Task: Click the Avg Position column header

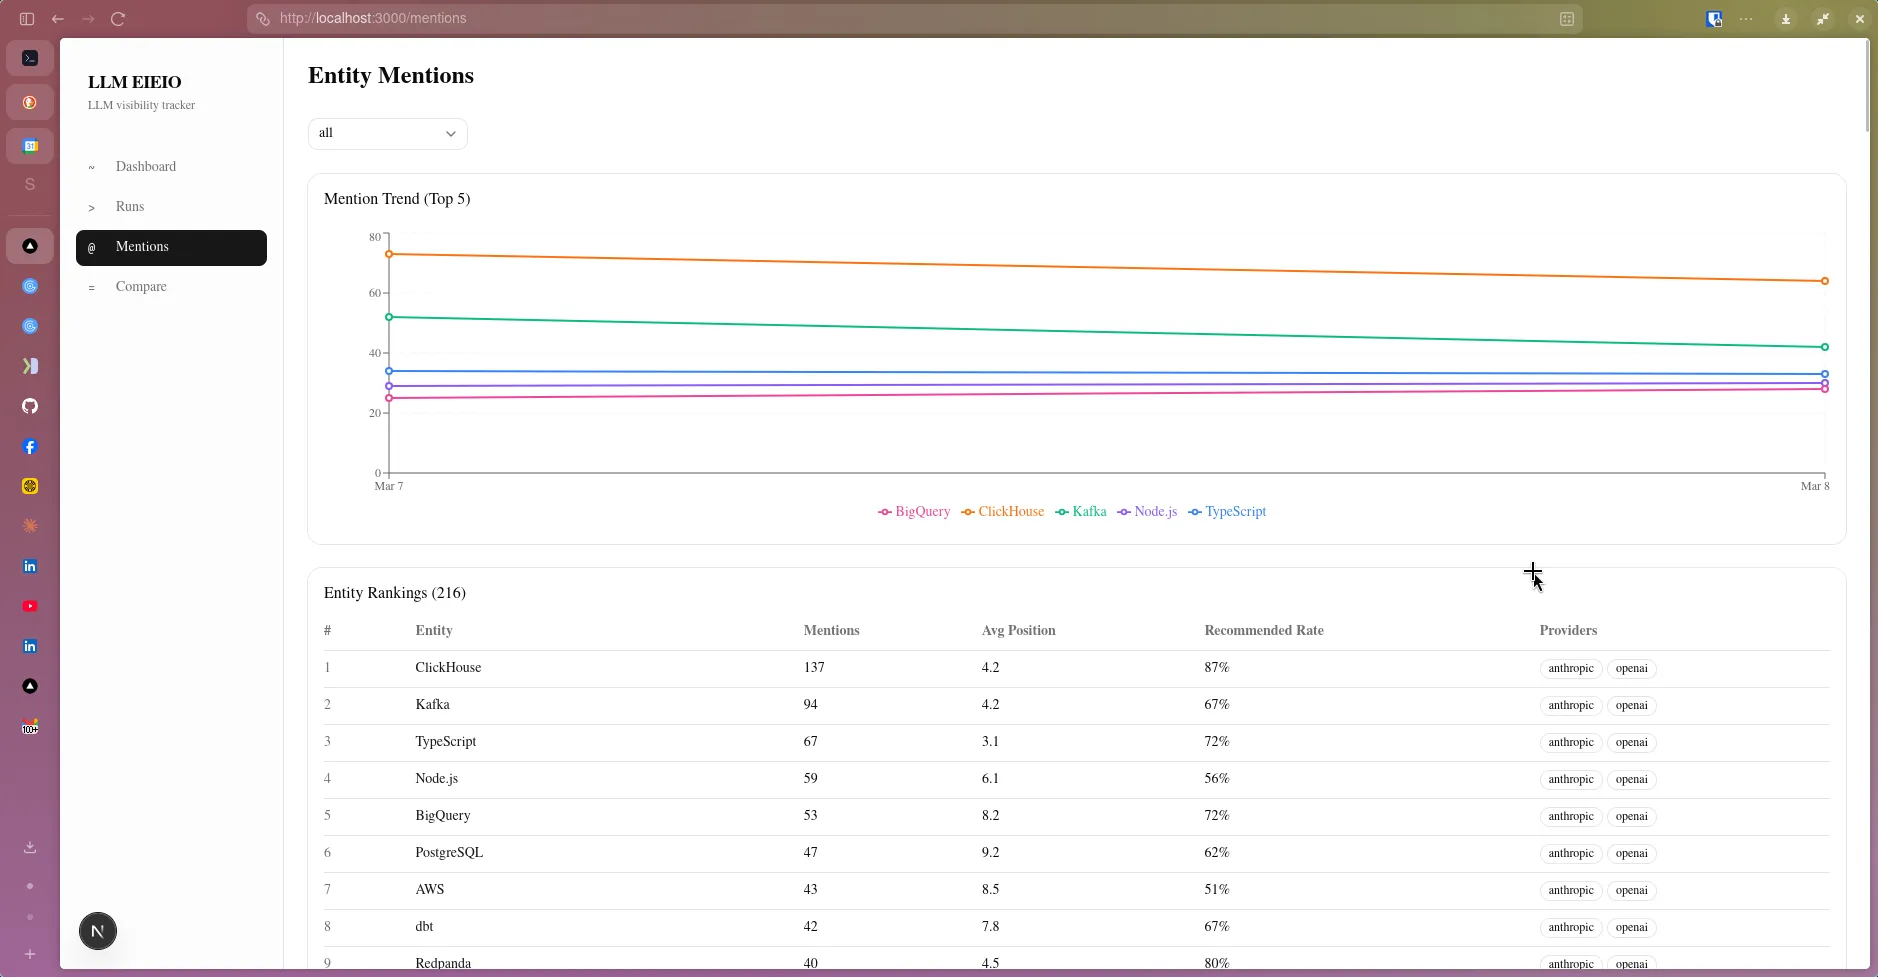Action: [1018, 631]
